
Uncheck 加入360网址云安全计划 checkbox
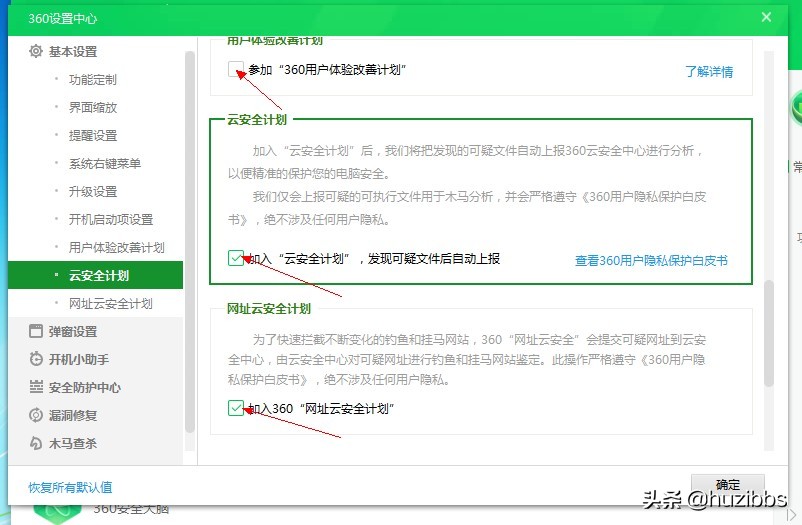coord(236,408)
